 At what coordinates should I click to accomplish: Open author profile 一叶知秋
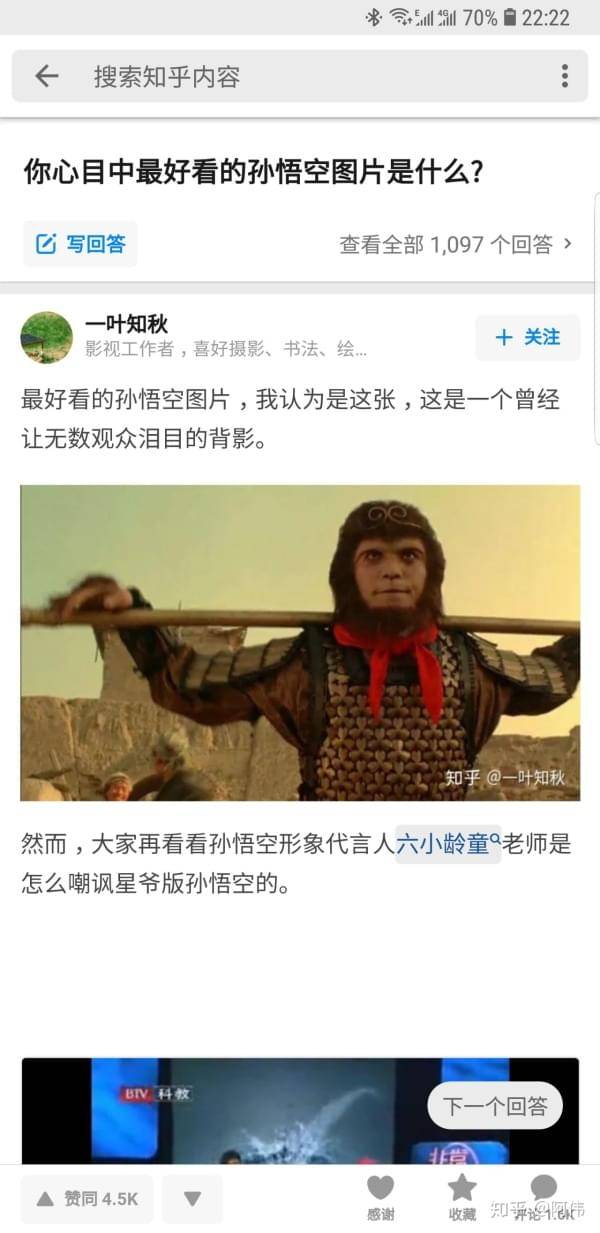point(126,323)
